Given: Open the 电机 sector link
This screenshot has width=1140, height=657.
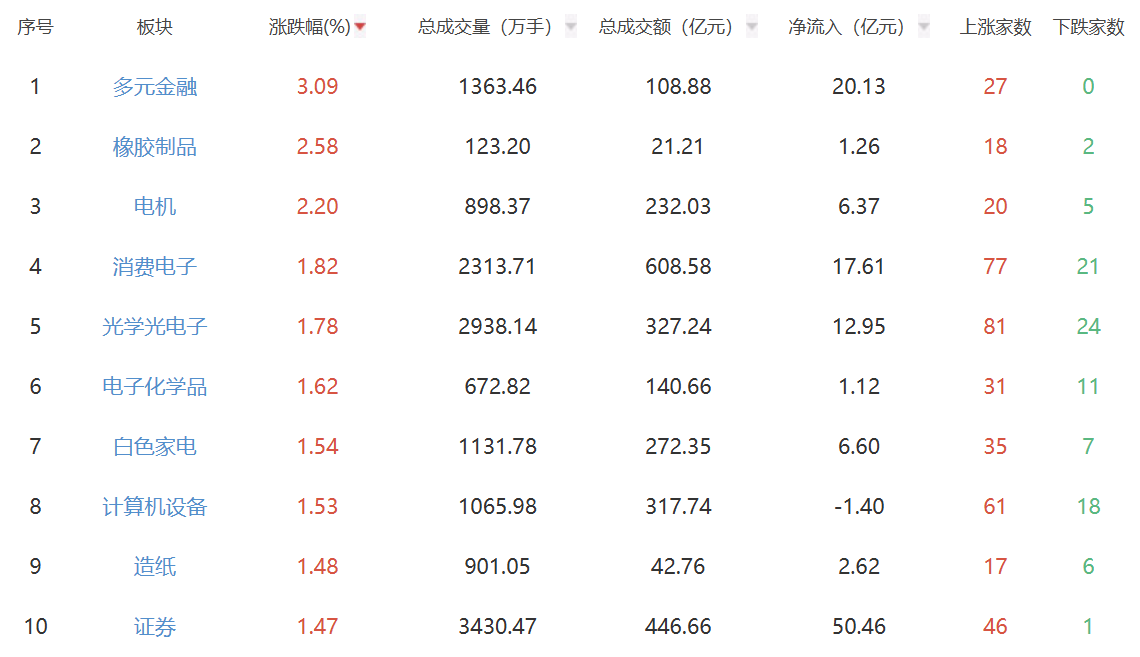Looking at the screenshot, I should (155, 207).
